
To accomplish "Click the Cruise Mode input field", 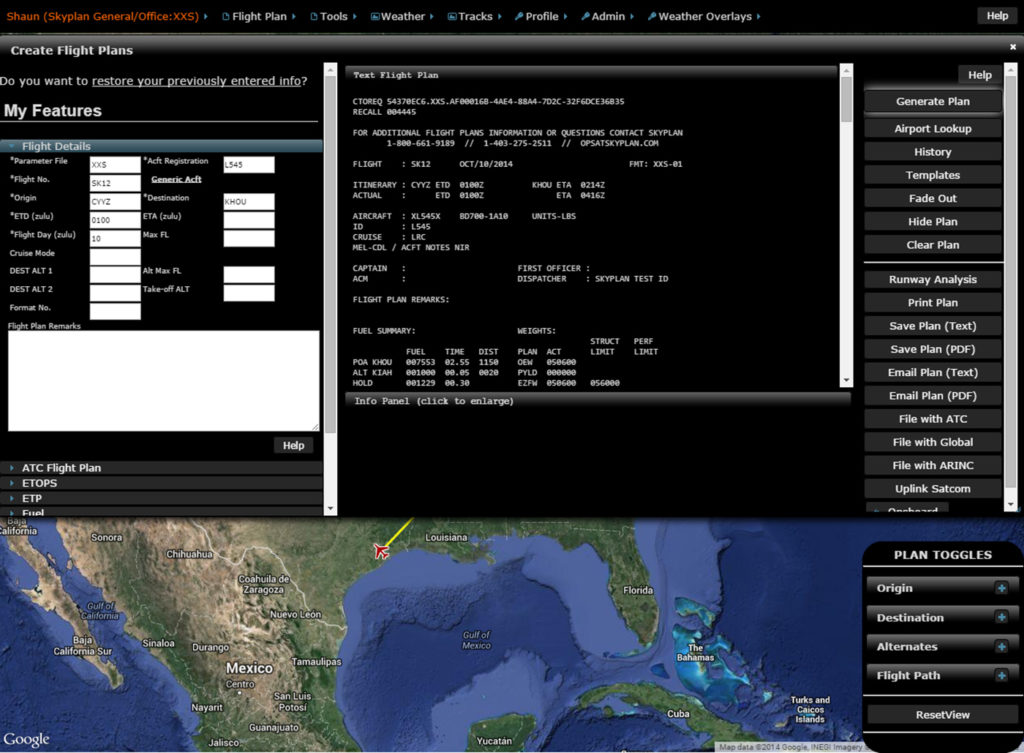I will tap(115, 257).
